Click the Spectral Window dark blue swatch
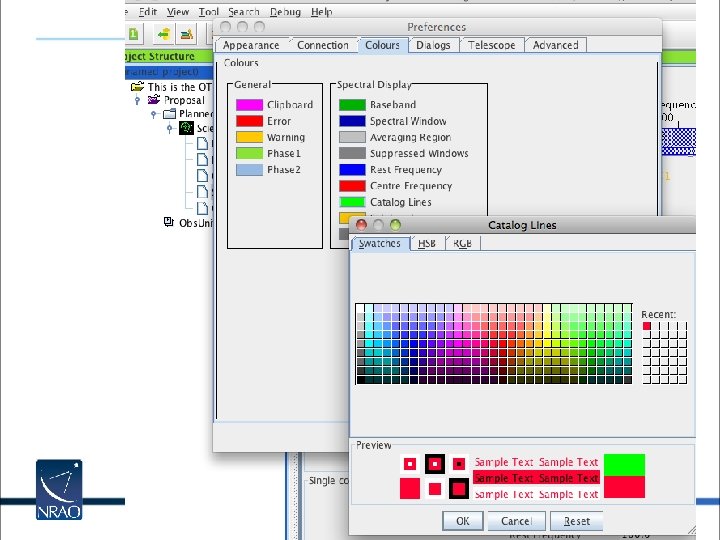This screenshot has height=540, width=720. tap(352, 121)
